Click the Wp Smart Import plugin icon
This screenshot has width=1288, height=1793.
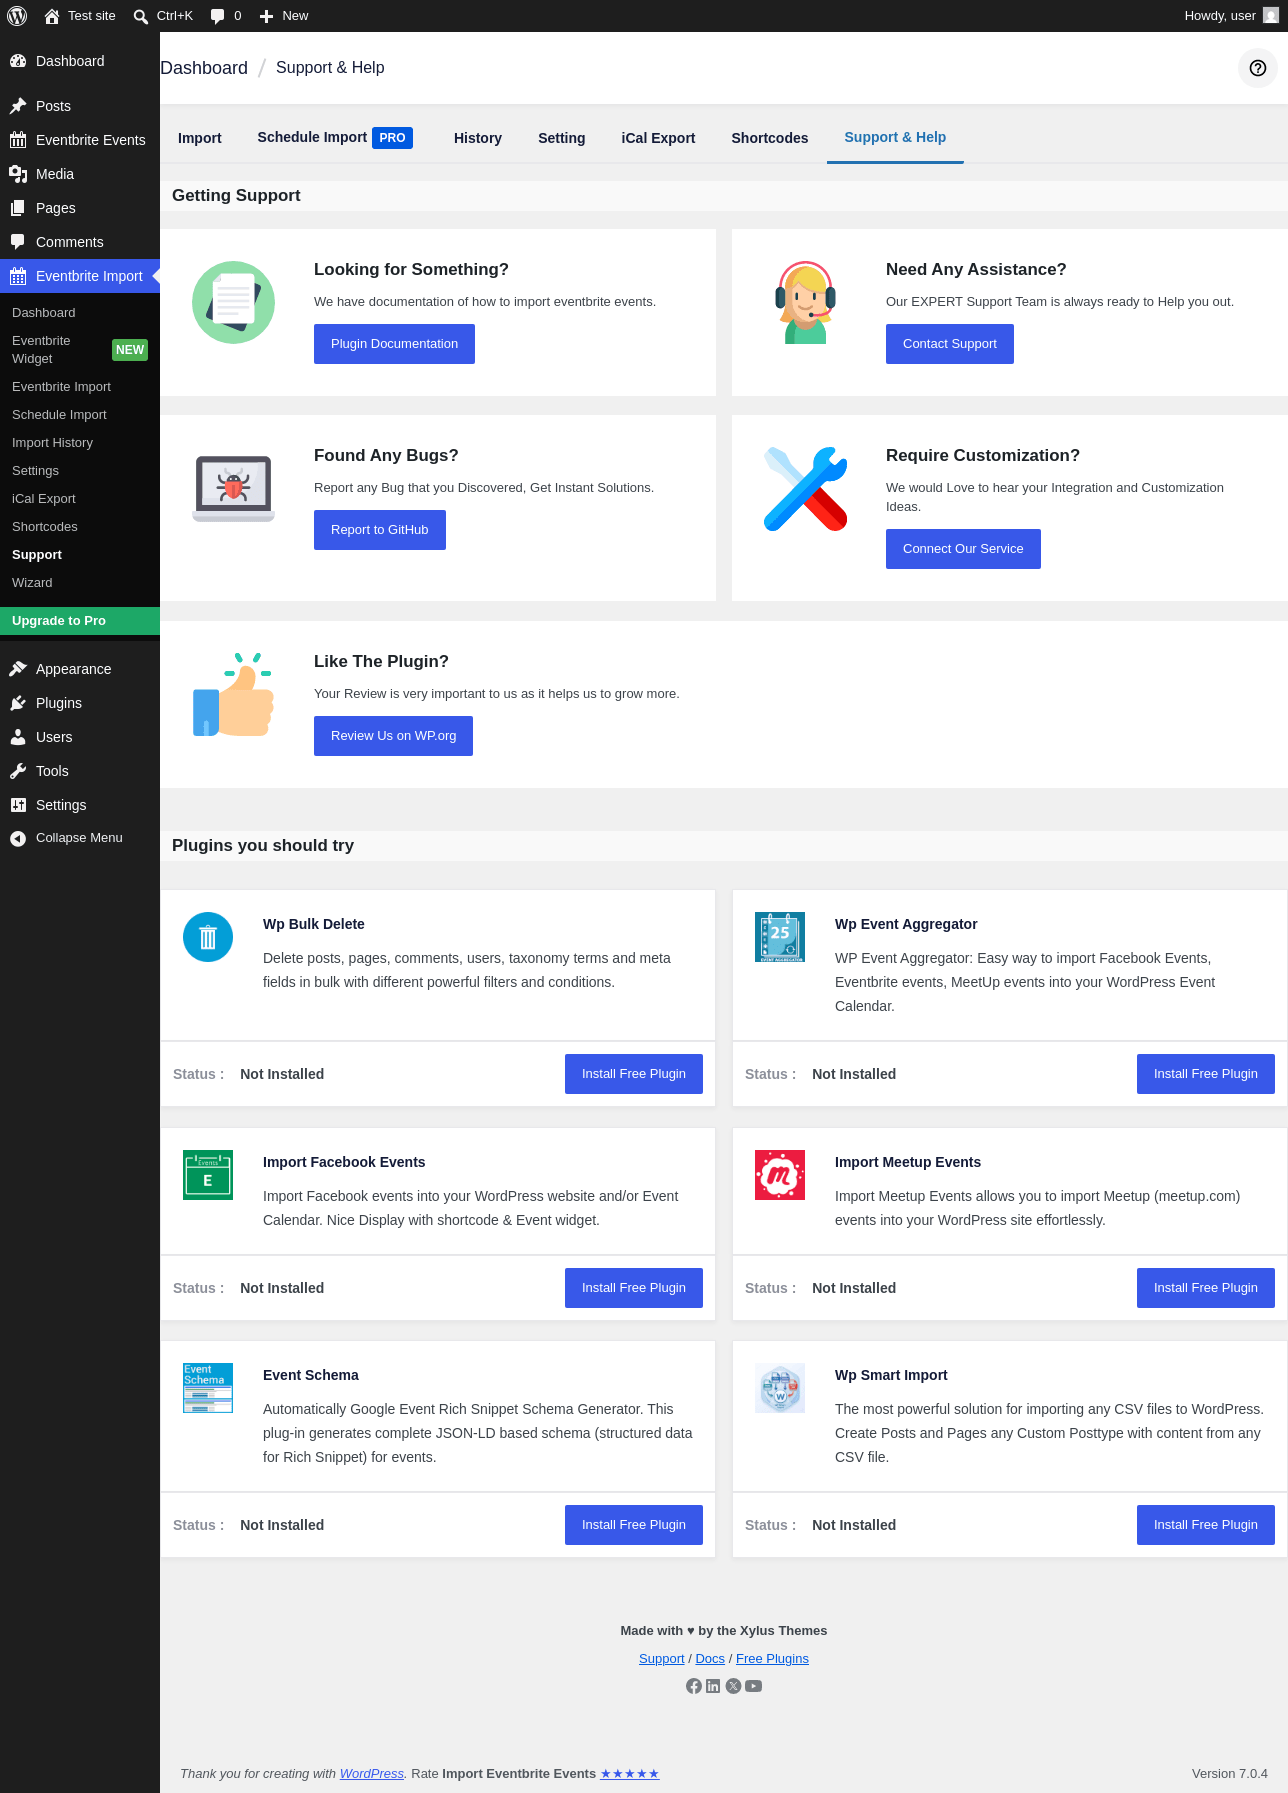coord(780,1388)
